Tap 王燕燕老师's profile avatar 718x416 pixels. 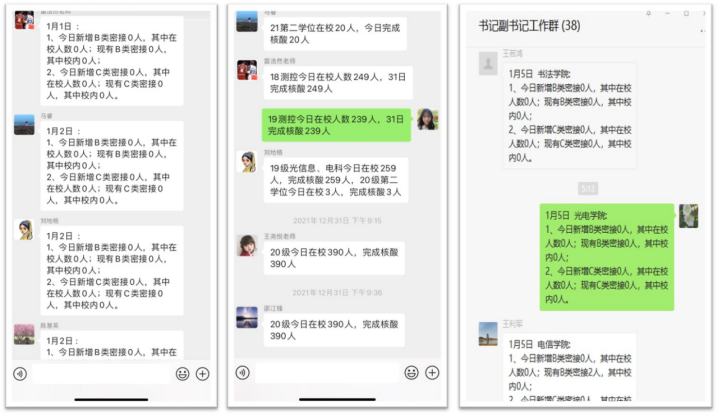(x=247, y=245)
